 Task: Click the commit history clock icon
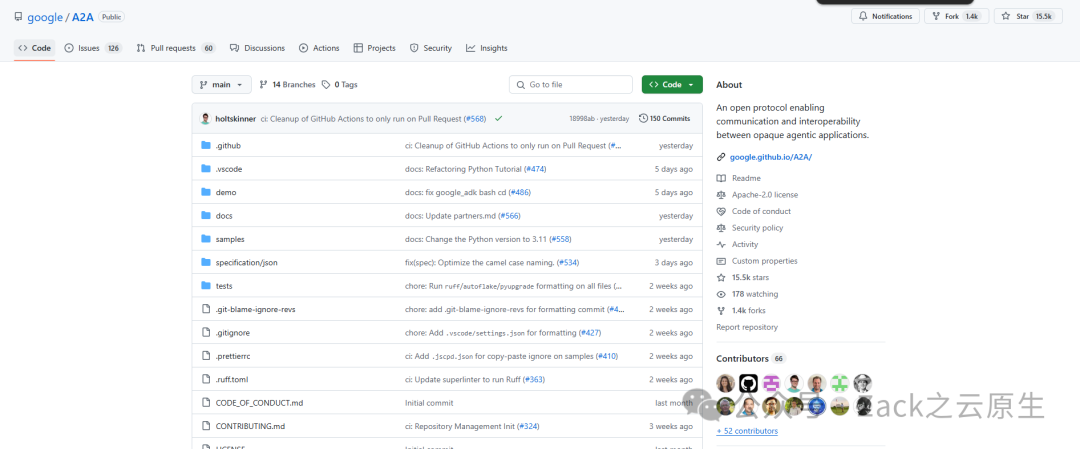pyautogui.click(x=643, y=118)
